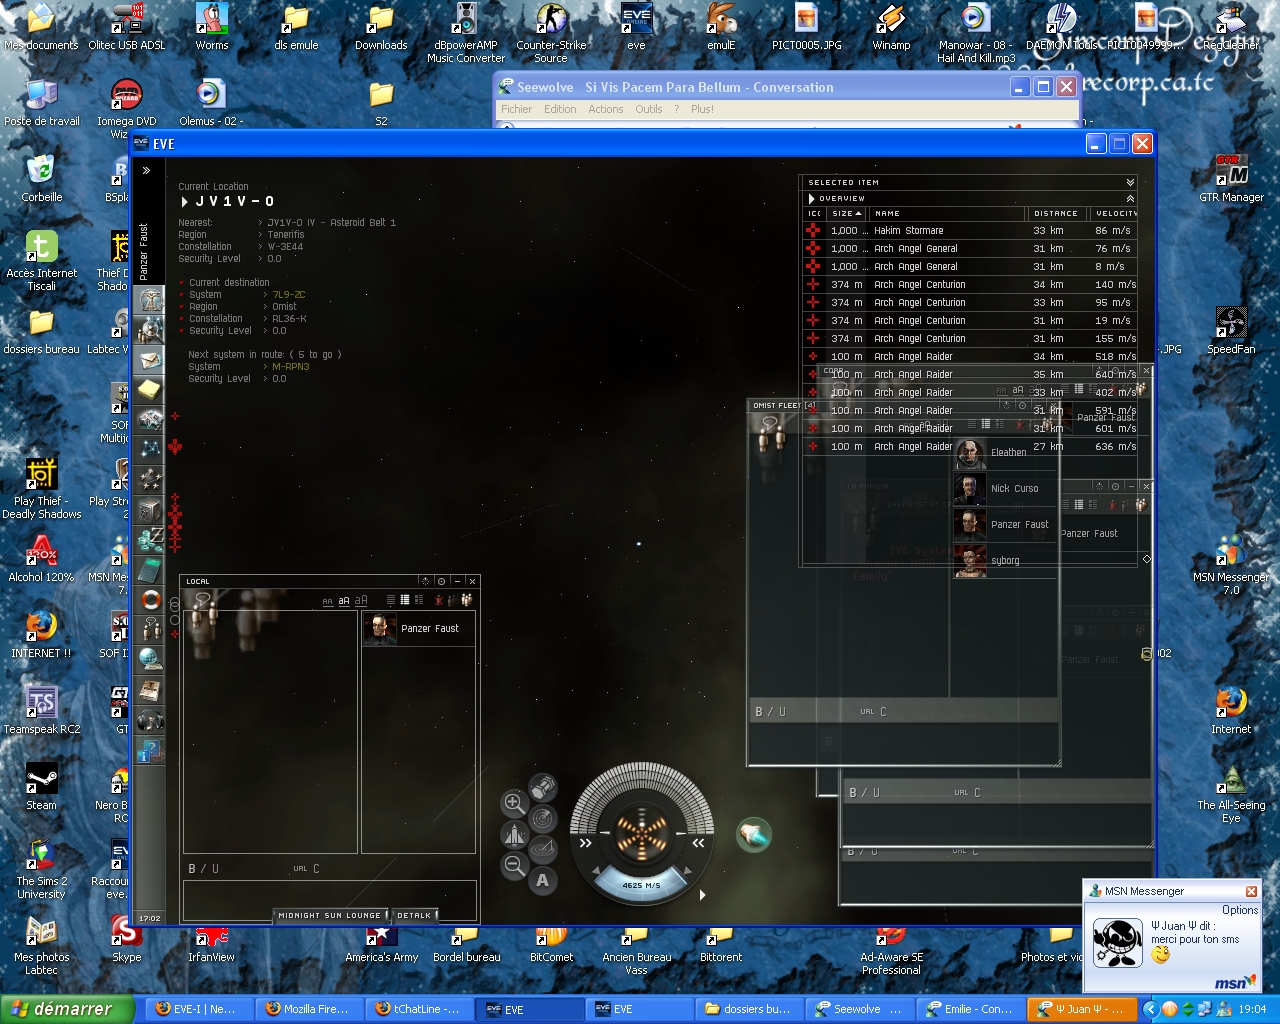This screenshot has width=1280, height=1024.
Task: Click the speed gauge showing 4625 M/S
Action: [641, 885]
